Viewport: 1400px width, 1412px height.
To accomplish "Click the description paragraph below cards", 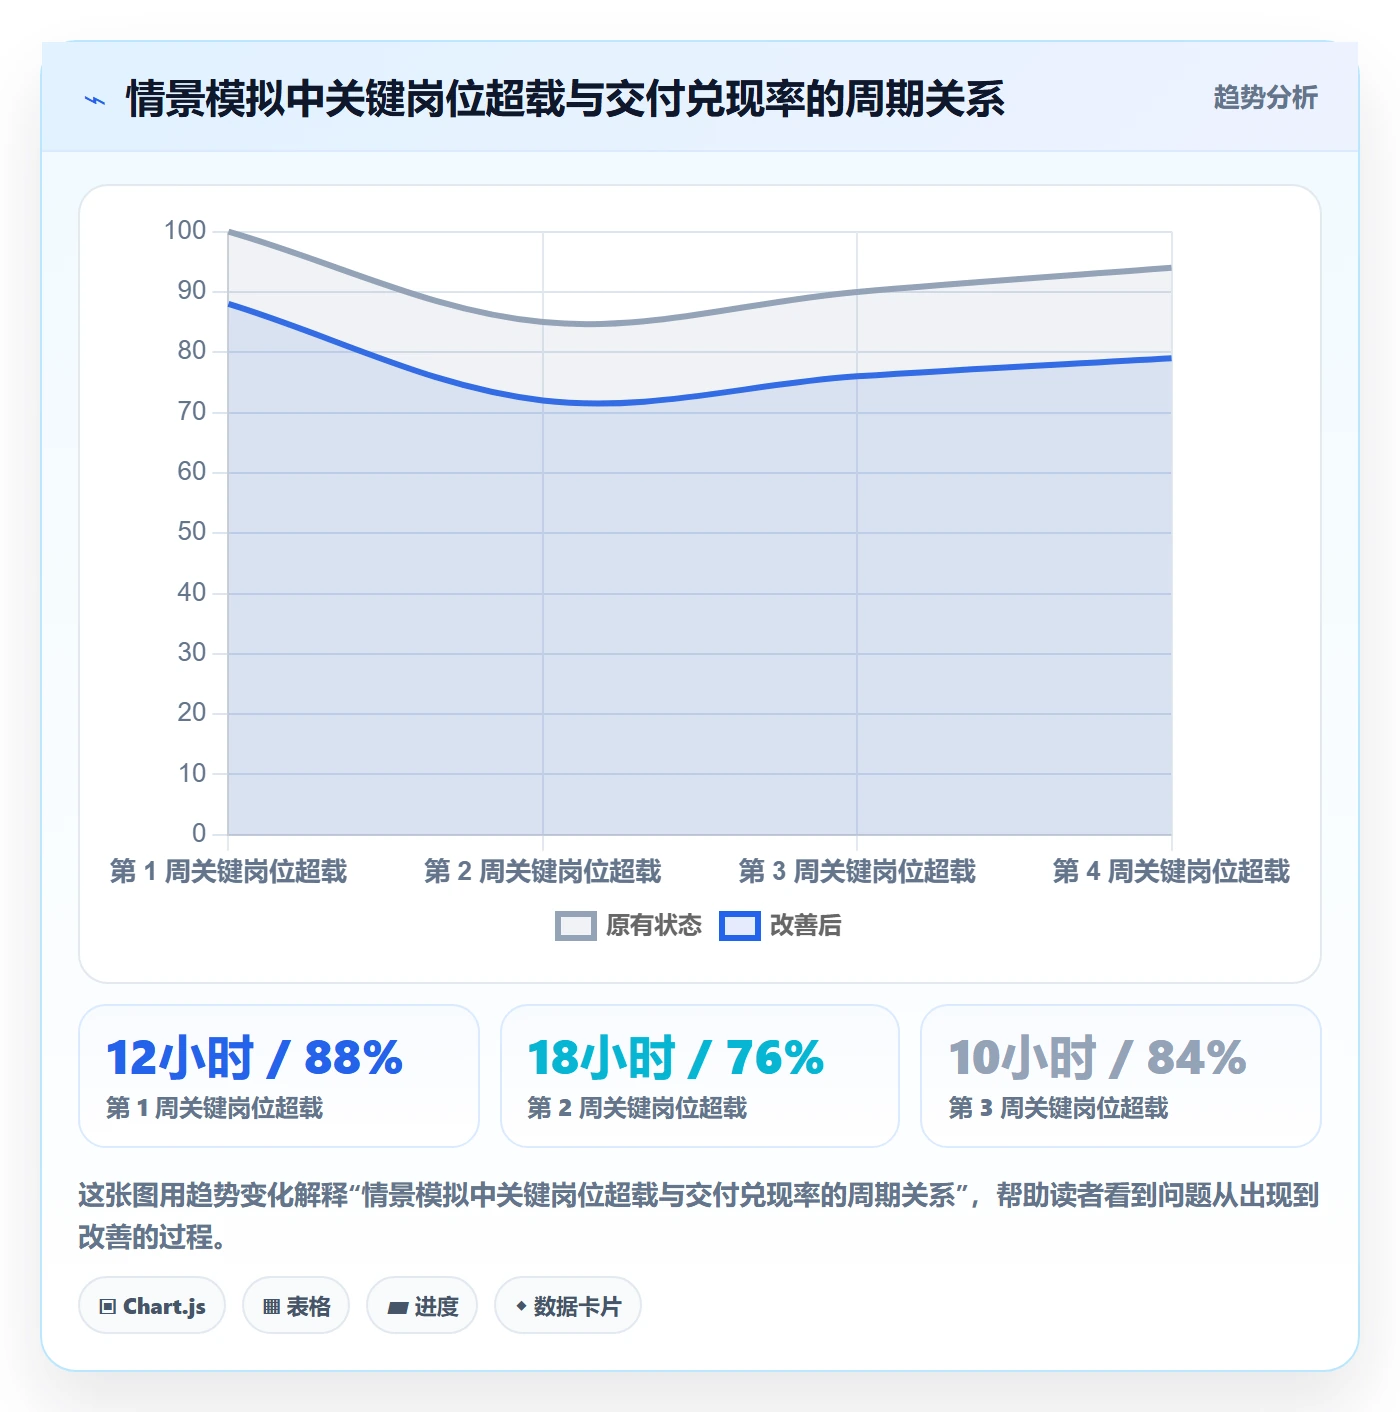I will tap(699, 1216).
